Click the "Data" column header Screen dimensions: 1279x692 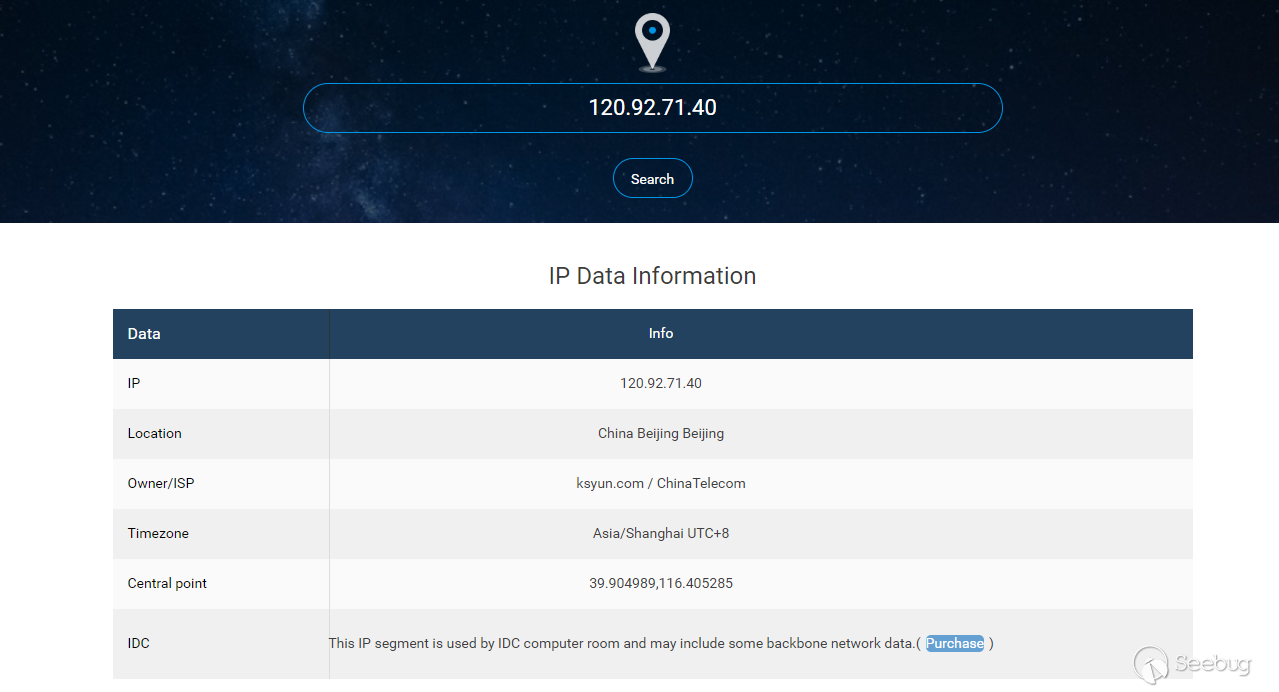[144, 334]
